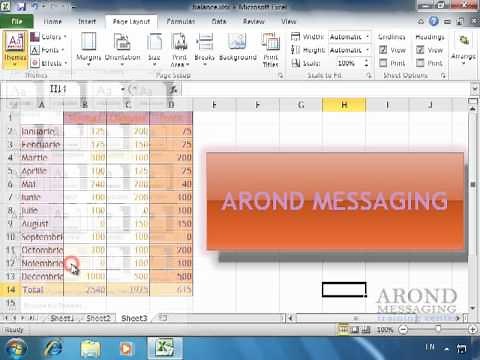Open the File tab

tap(17, 21)
